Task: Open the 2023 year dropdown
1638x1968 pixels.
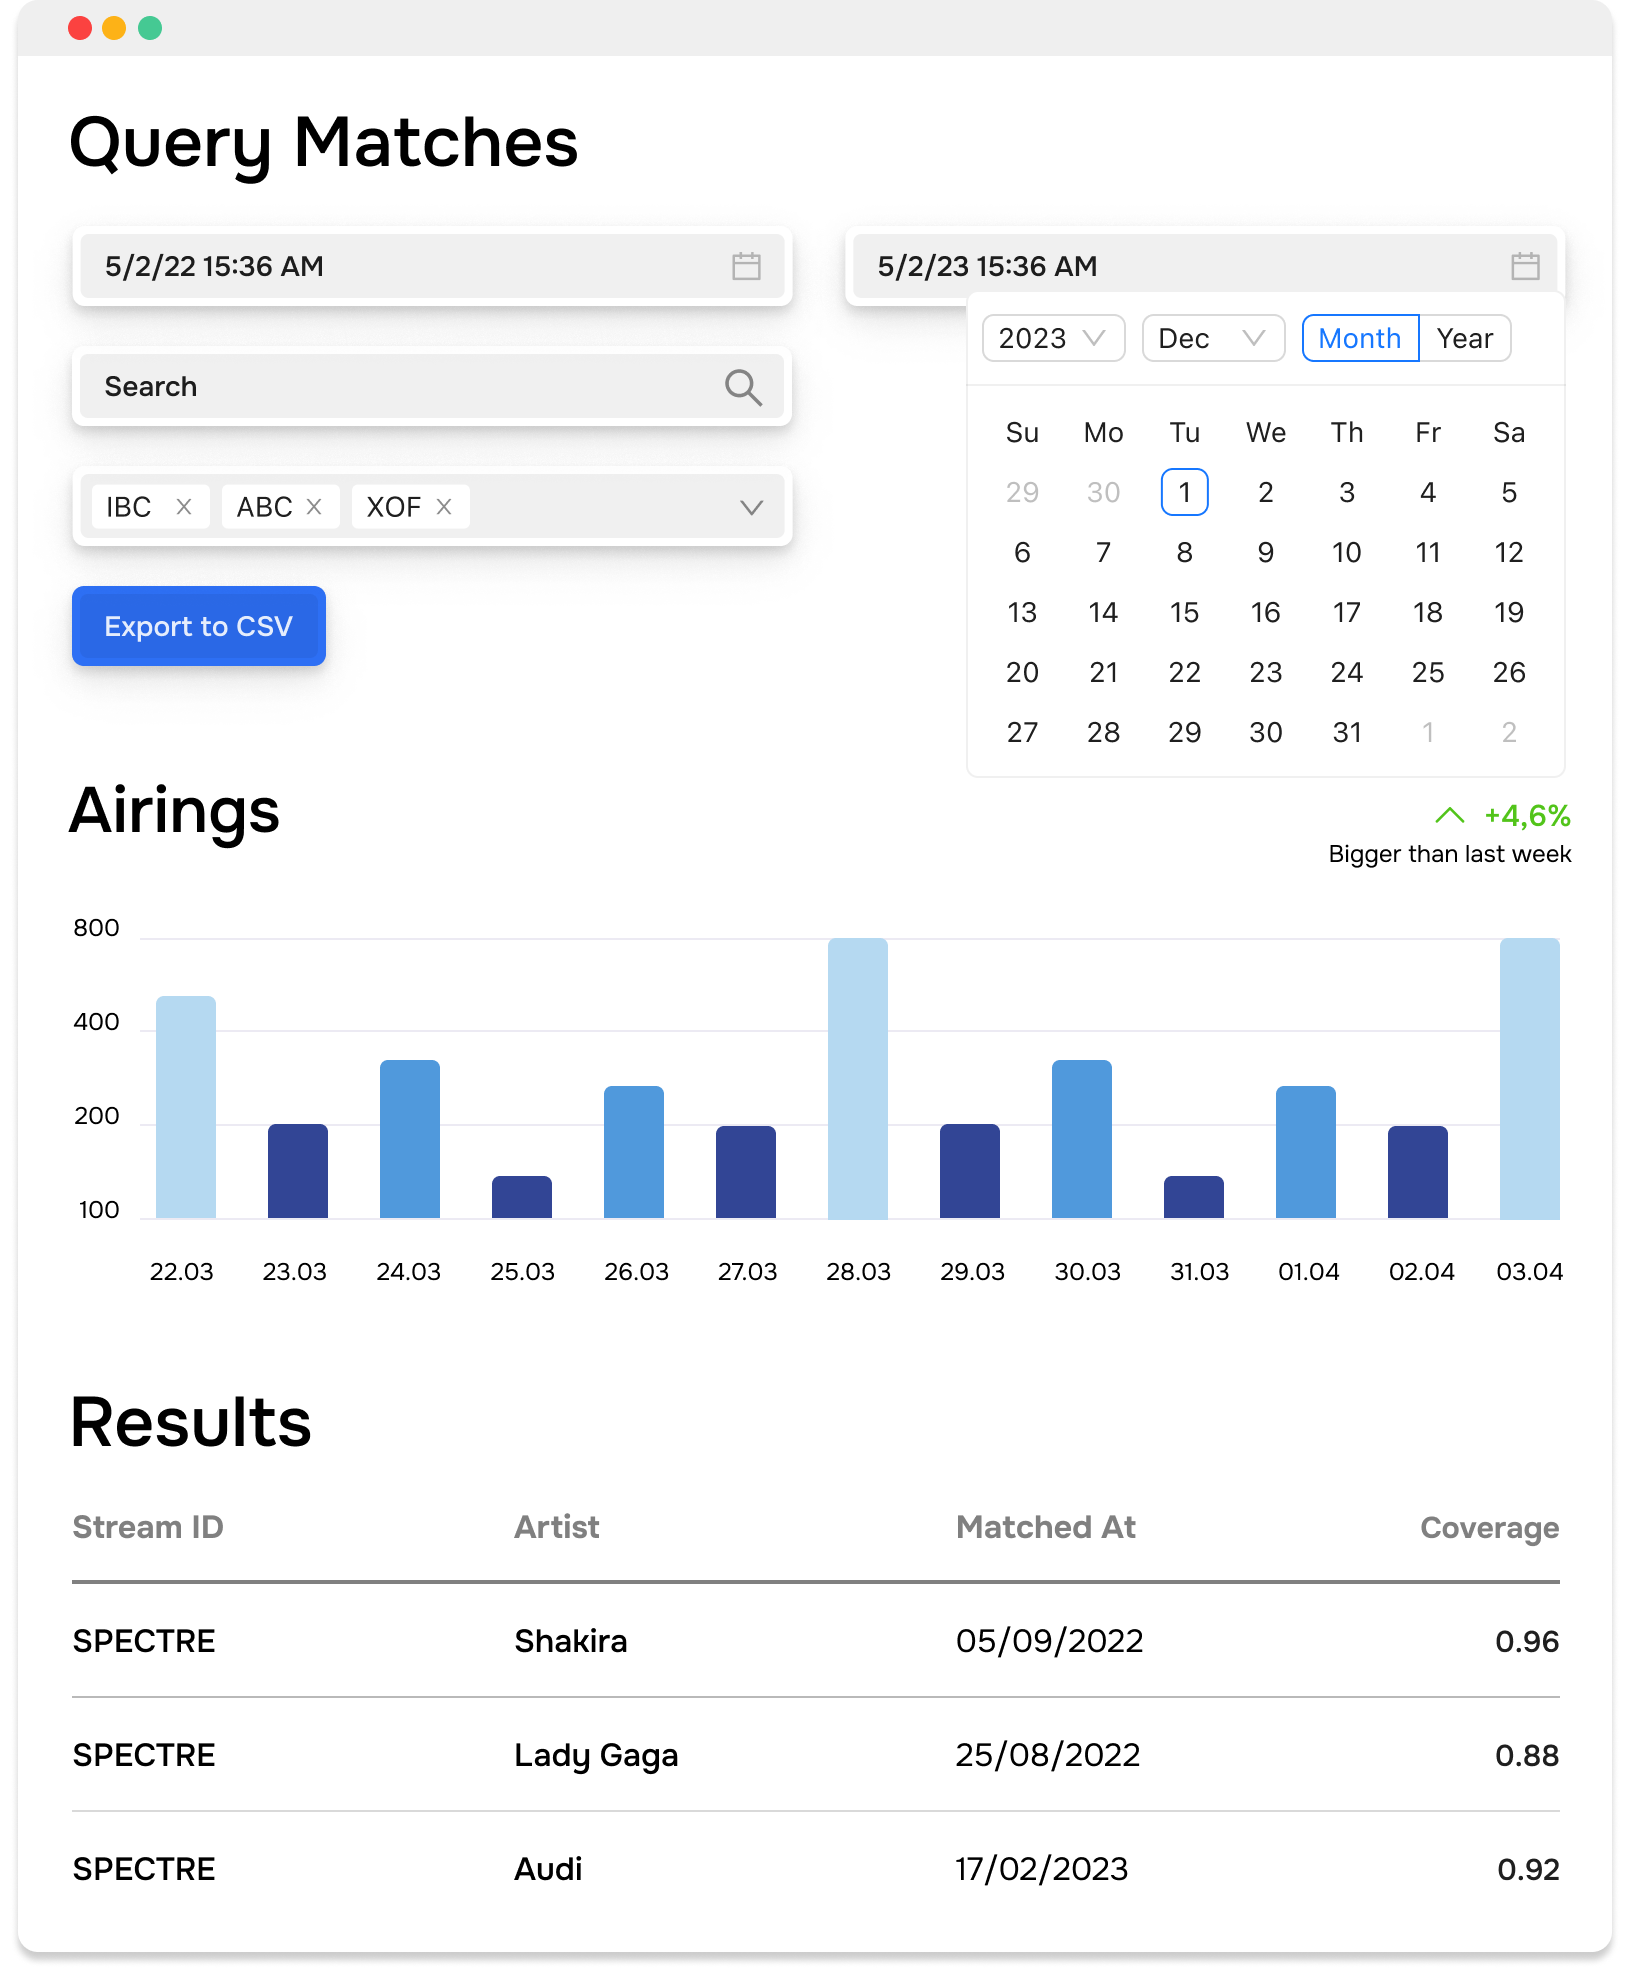Action: pos(1052,338)
